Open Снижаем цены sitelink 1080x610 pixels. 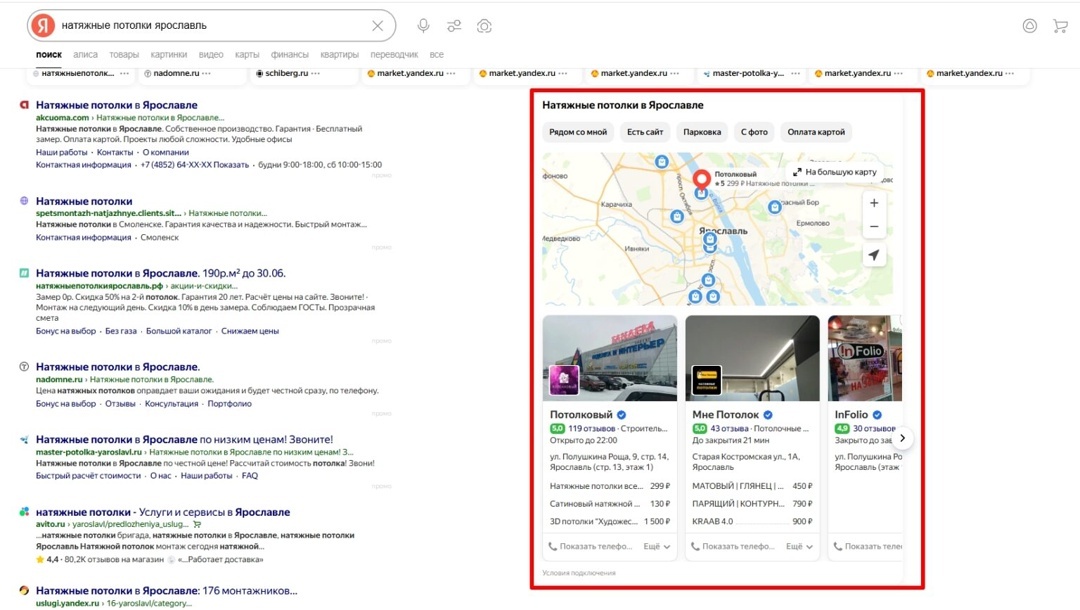tap(249, 331)
